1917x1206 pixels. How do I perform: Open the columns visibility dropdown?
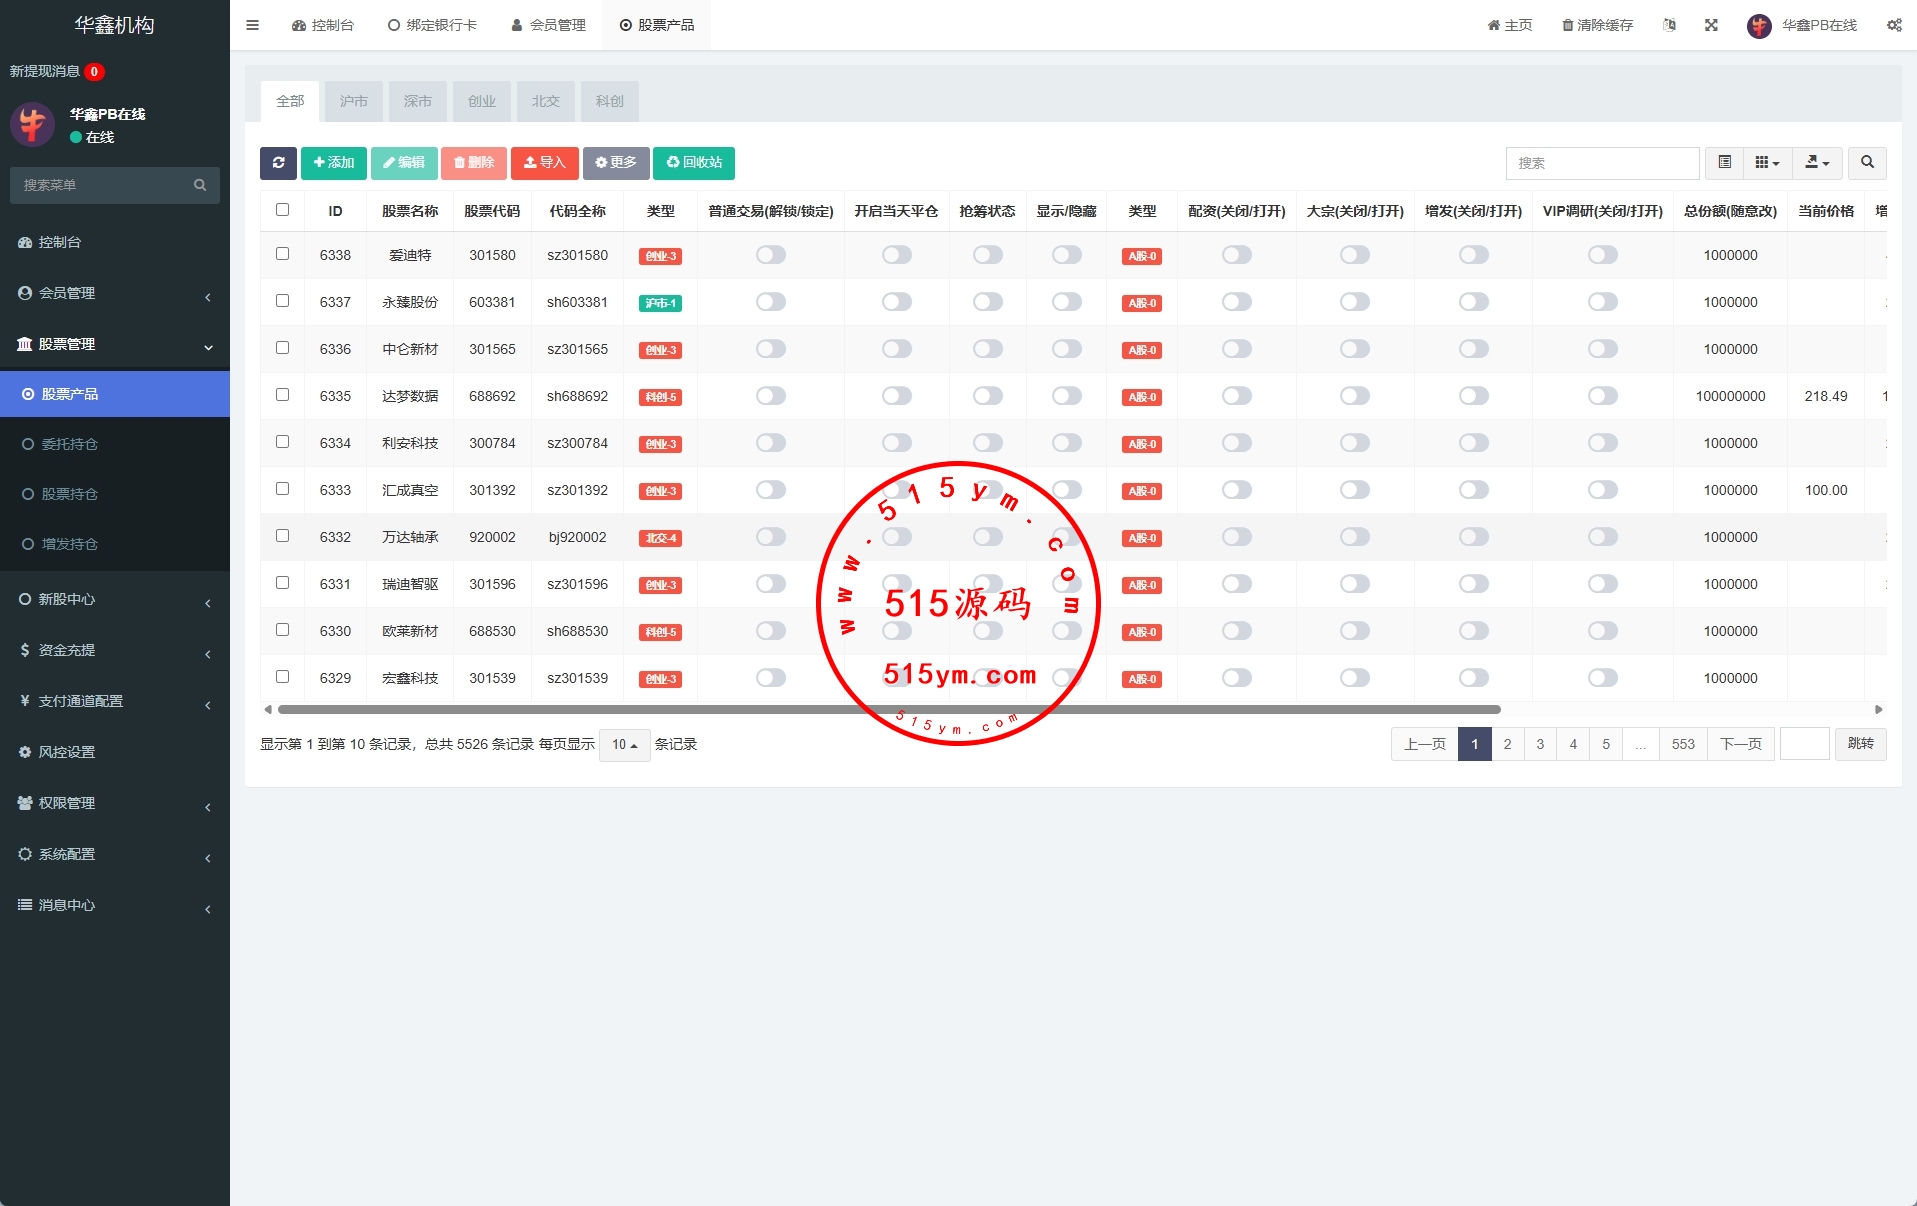(1767, 163)
